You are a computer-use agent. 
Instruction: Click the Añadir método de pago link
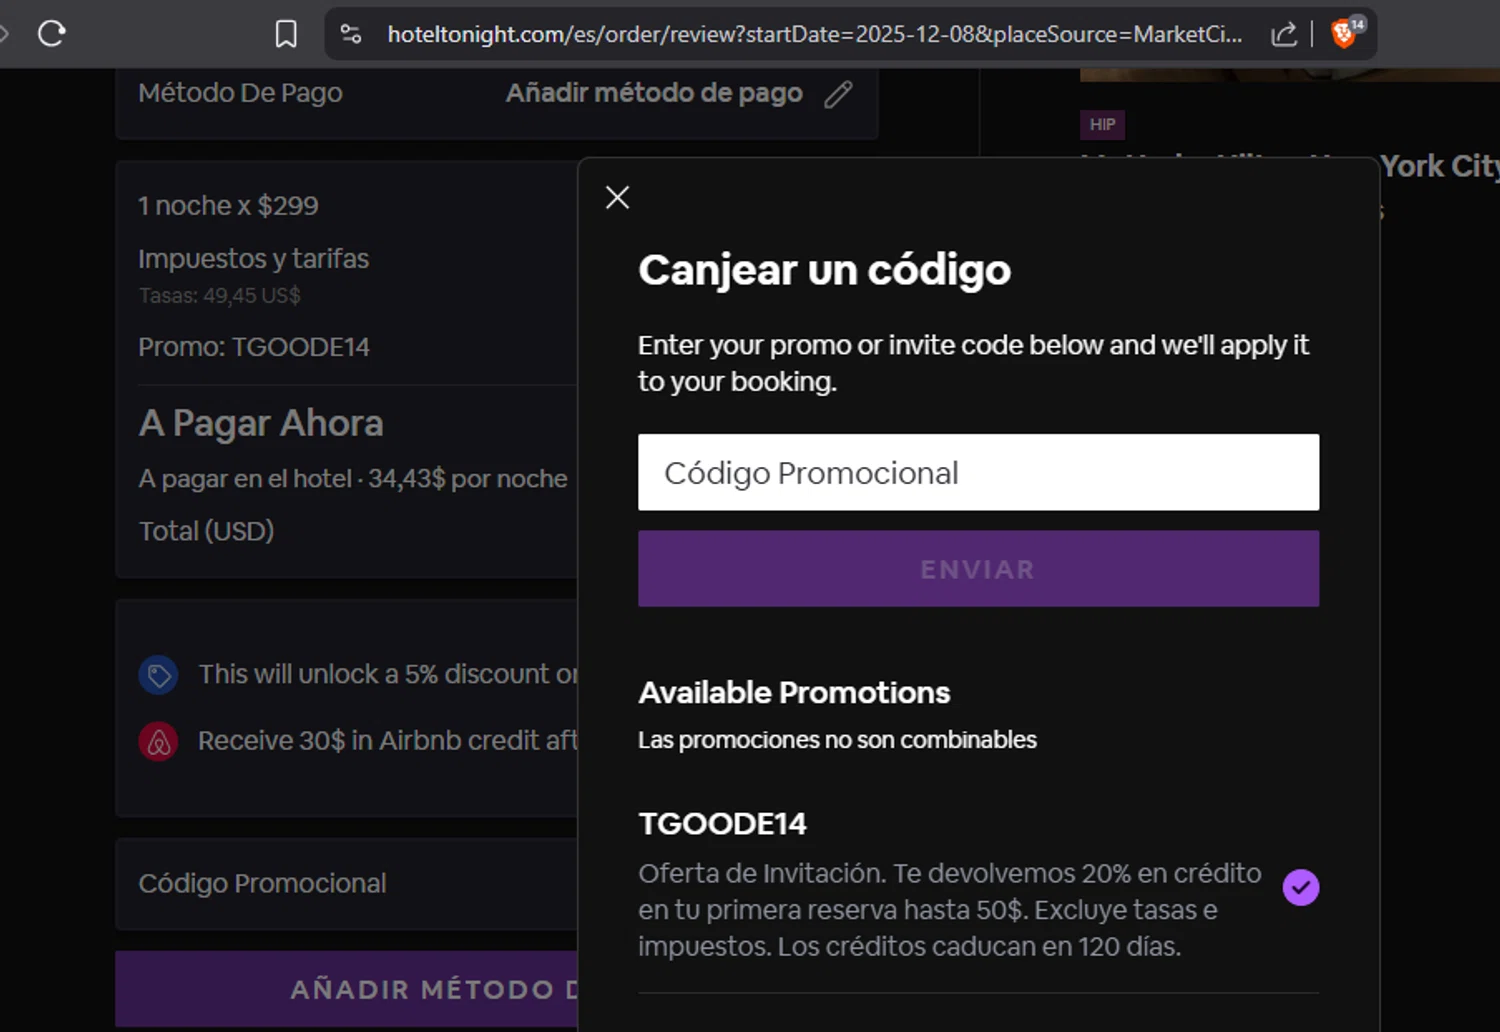pyautogui.click(x=654, y=93)
